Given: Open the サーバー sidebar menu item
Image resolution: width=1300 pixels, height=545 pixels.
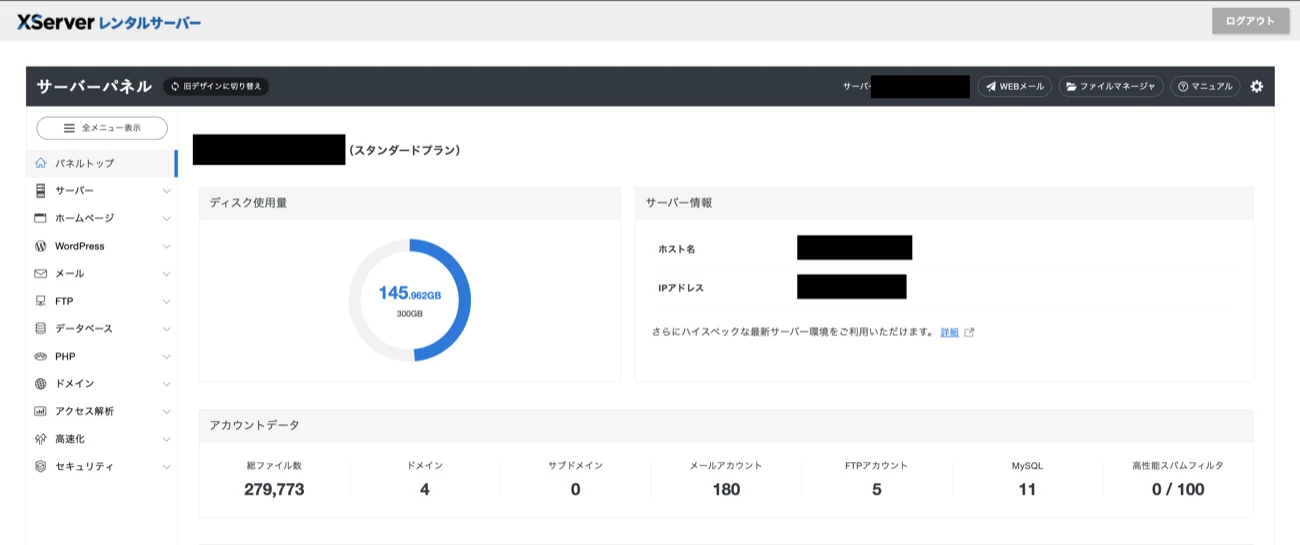Looking at the screenshot, I should pos(101,190).
